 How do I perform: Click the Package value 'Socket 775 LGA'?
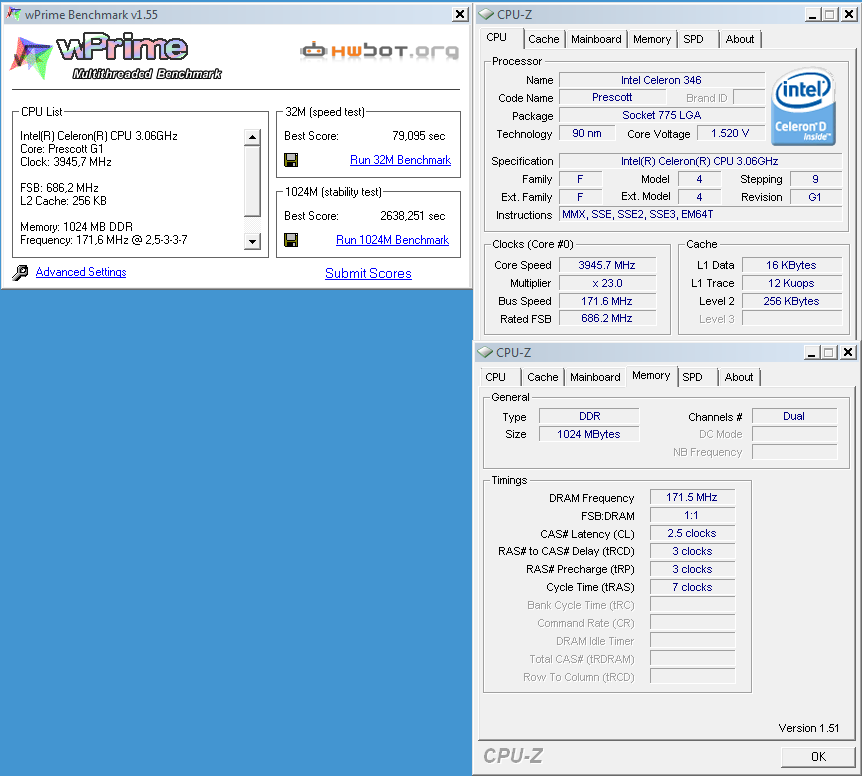tap(661, 115)
